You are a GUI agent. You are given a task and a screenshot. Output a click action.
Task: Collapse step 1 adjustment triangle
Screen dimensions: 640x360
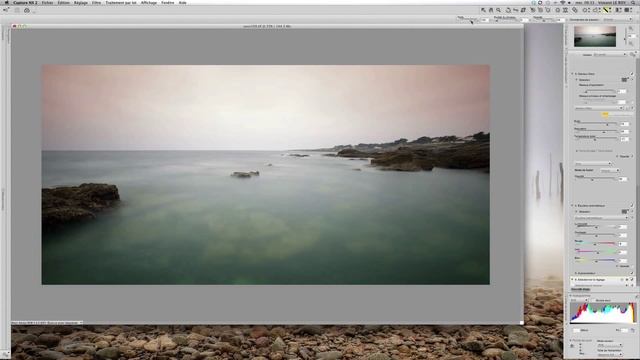point(572,74)
